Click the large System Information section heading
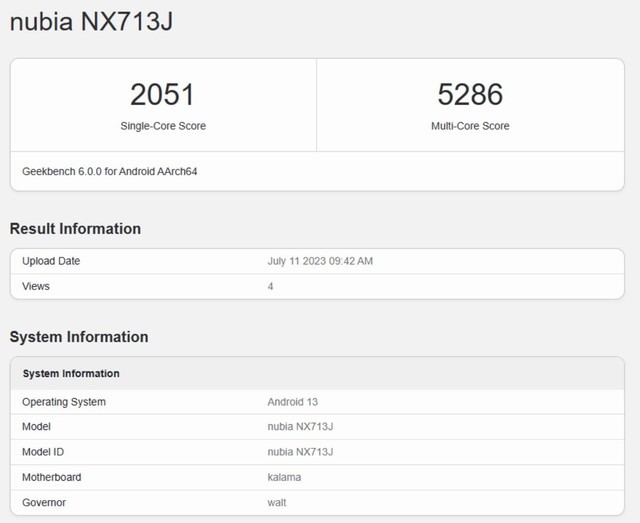This screenshot has height=523, width=640. (x=79, y=337)
